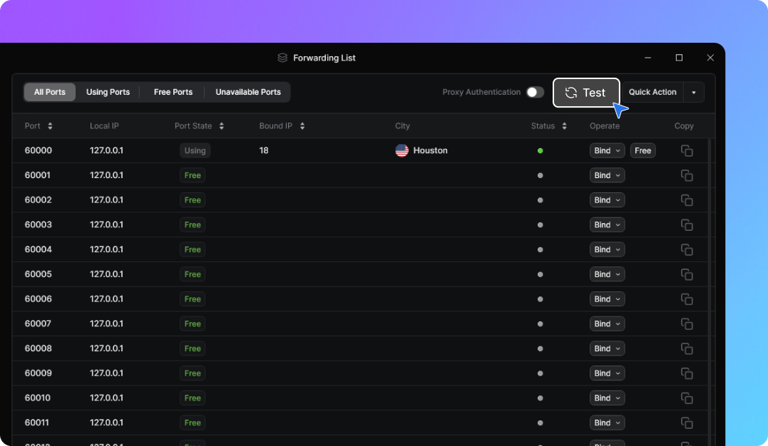Sort list by Port column arrows
Viewport: 768px width, 446px height.
point(50,126)
